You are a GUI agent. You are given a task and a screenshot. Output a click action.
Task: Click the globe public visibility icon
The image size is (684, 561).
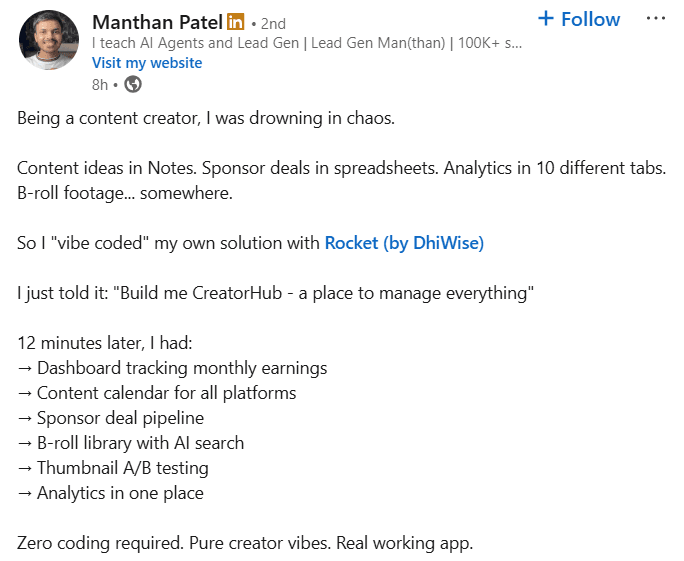pyautogui.click(x=133, y=84)
